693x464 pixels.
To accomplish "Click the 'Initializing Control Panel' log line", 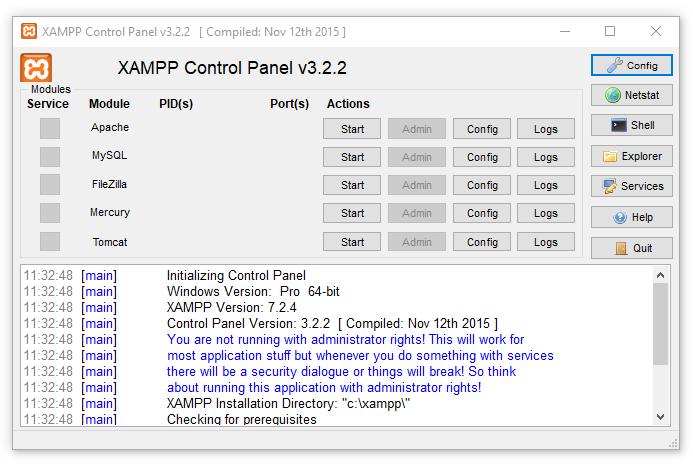I will (x=236, y=275).
